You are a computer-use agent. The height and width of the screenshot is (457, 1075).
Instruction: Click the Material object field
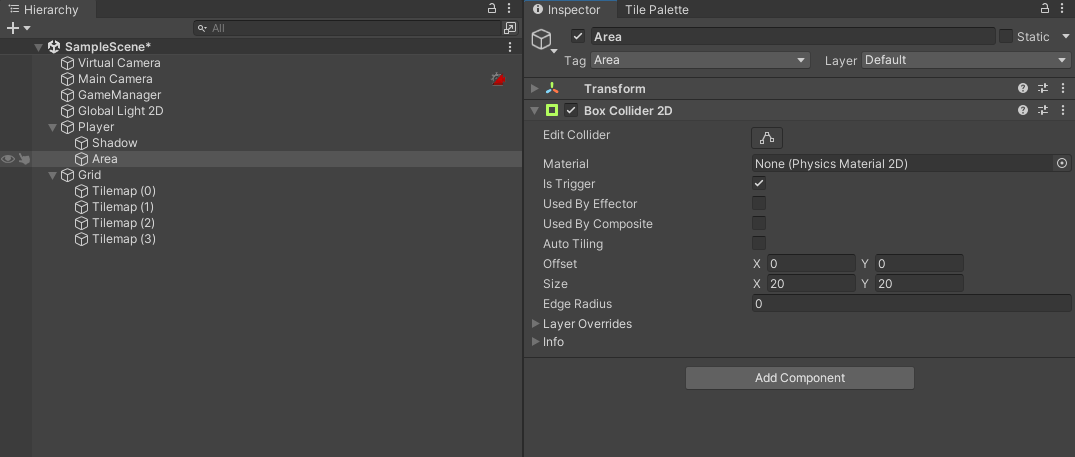point(902,164)
